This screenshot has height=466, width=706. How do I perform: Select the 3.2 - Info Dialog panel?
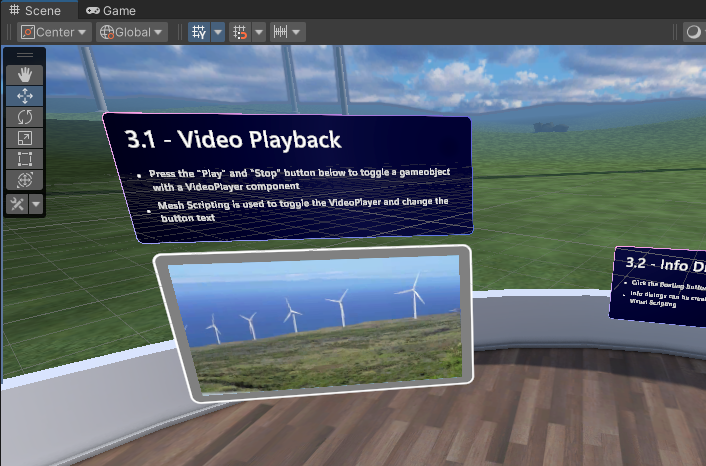[x=658, y=286]
